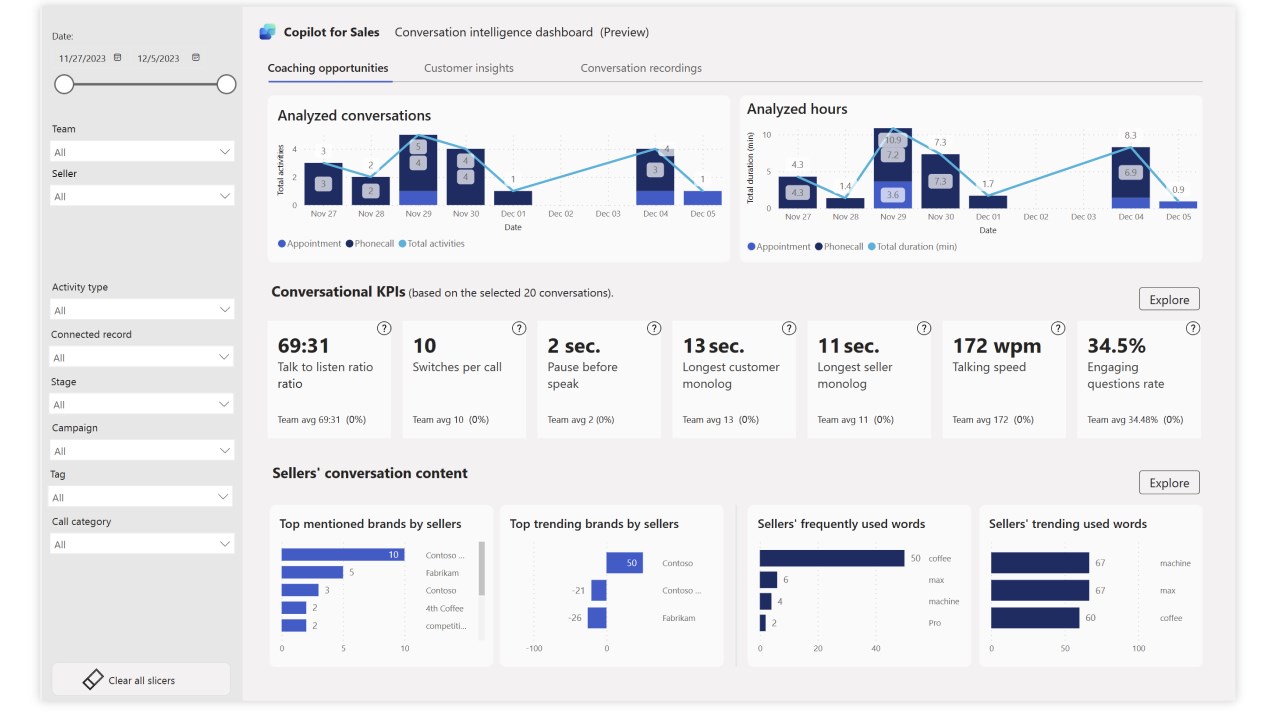Click Explore button for Sellers' conversation content
The image size is (1280, 720).
[x=1169, y=482]
